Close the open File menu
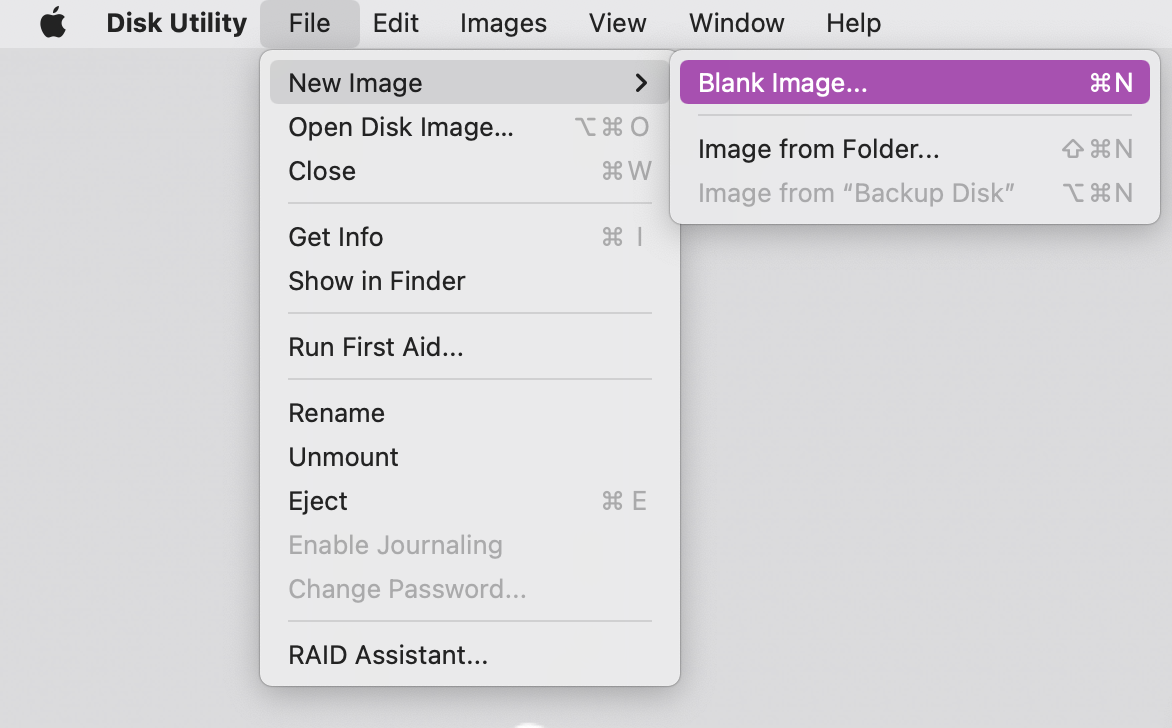This screenshot has width=1172, height=728. point(309,23)
